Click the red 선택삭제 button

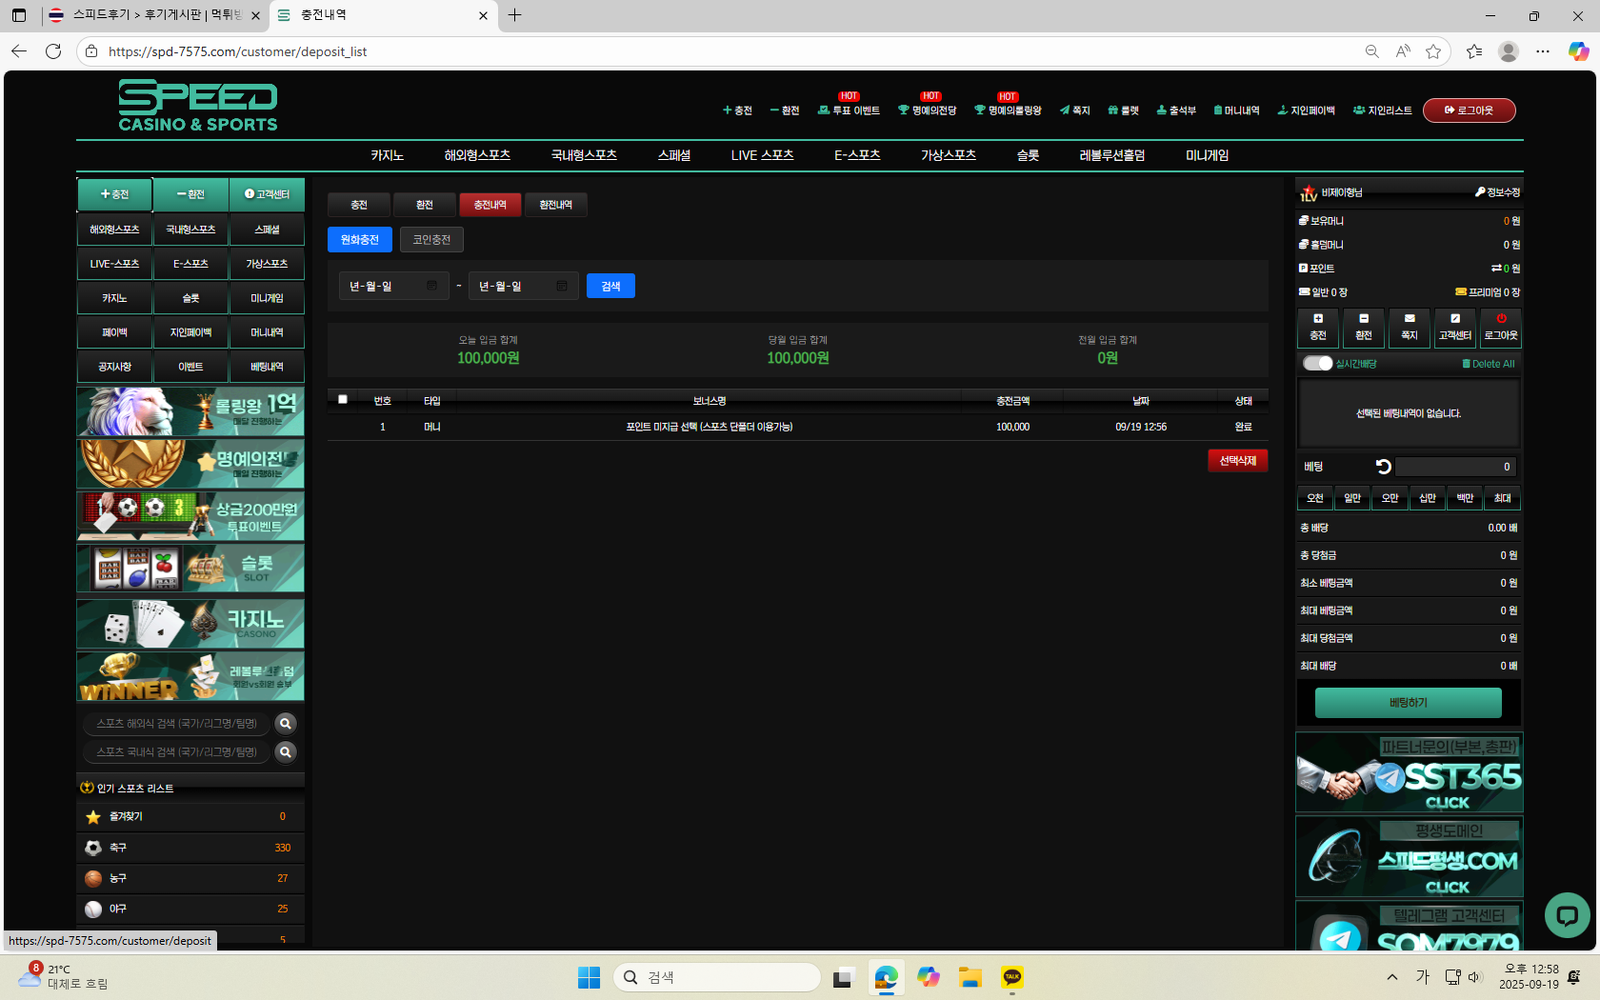click(x=1237, y=461)
